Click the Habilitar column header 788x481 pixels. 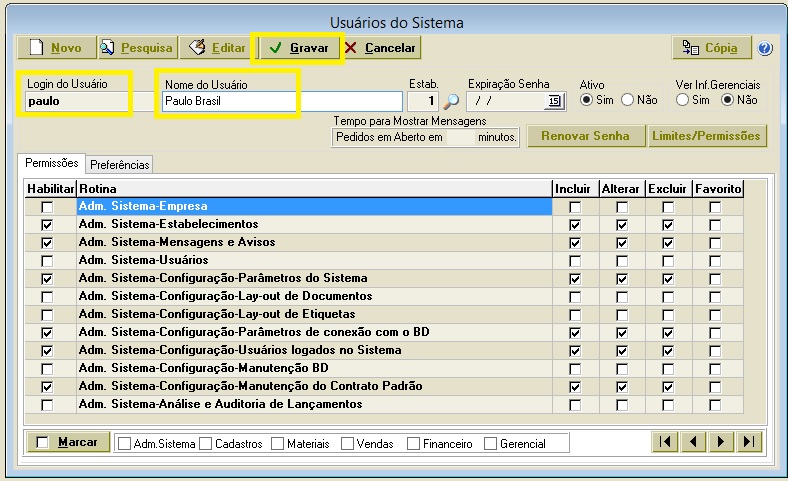pos(50,188)
